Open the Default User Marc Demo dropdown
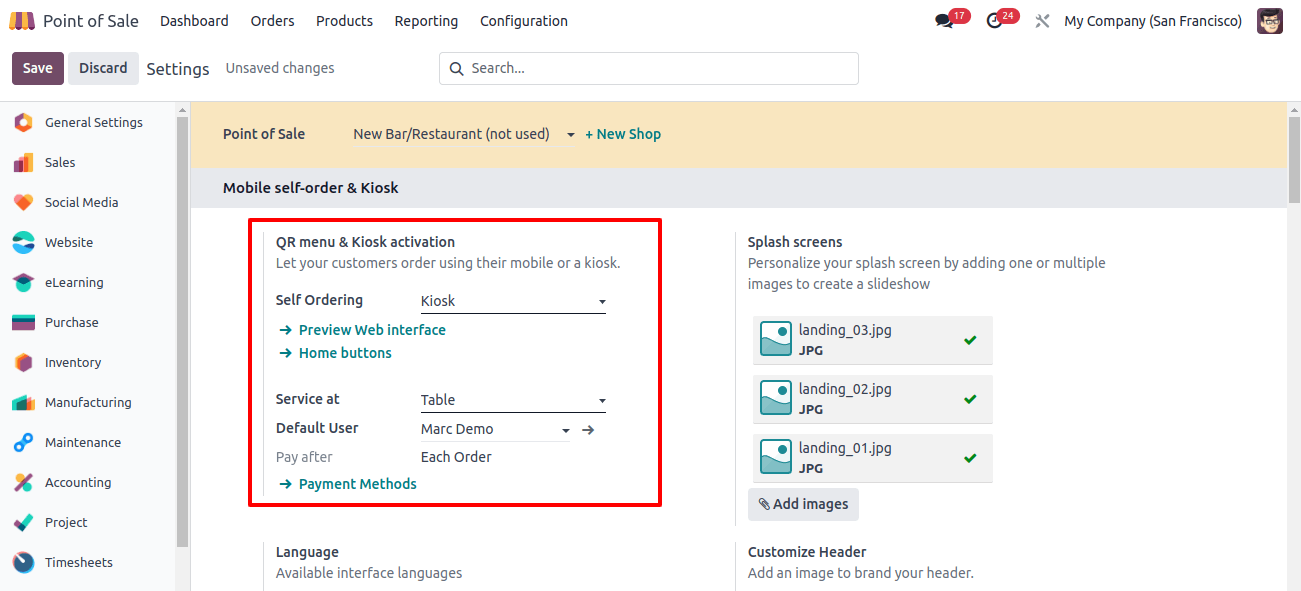This screenshot has width=1301, height=591. (x=495, y=429)
